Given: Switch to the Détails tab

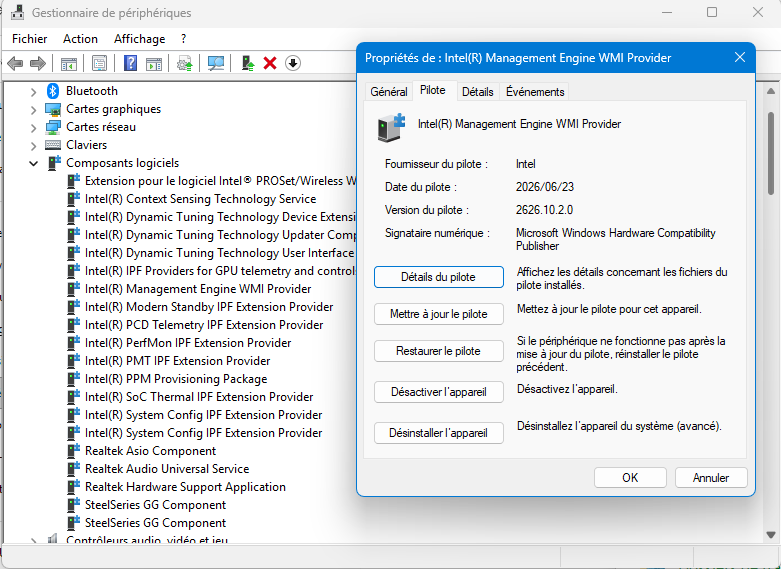Looking at the screenshot, I should (x=478, y=92).
